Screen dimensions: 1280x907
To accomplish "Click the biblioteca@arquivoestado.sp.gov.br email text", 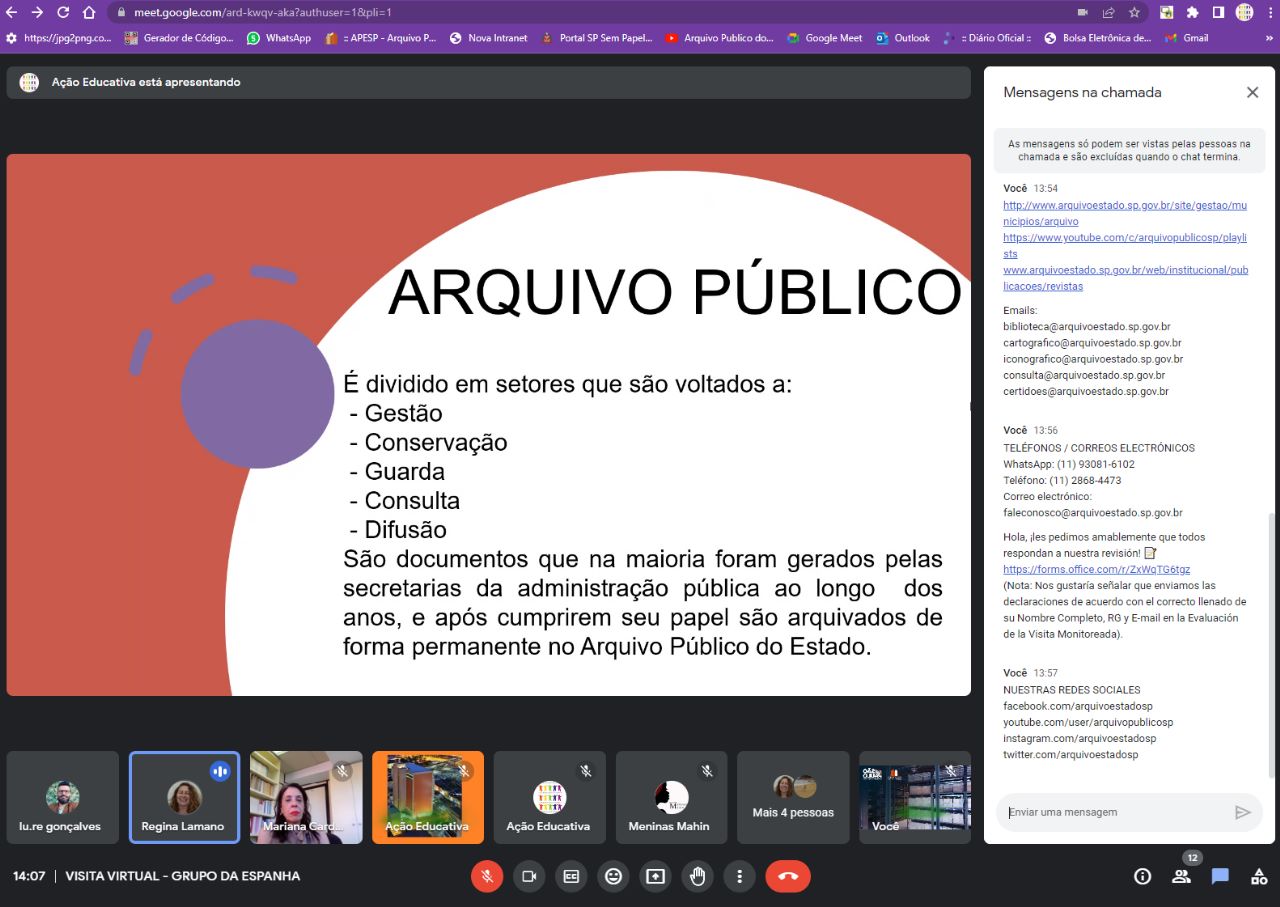I will click(x=1087, y=327).
